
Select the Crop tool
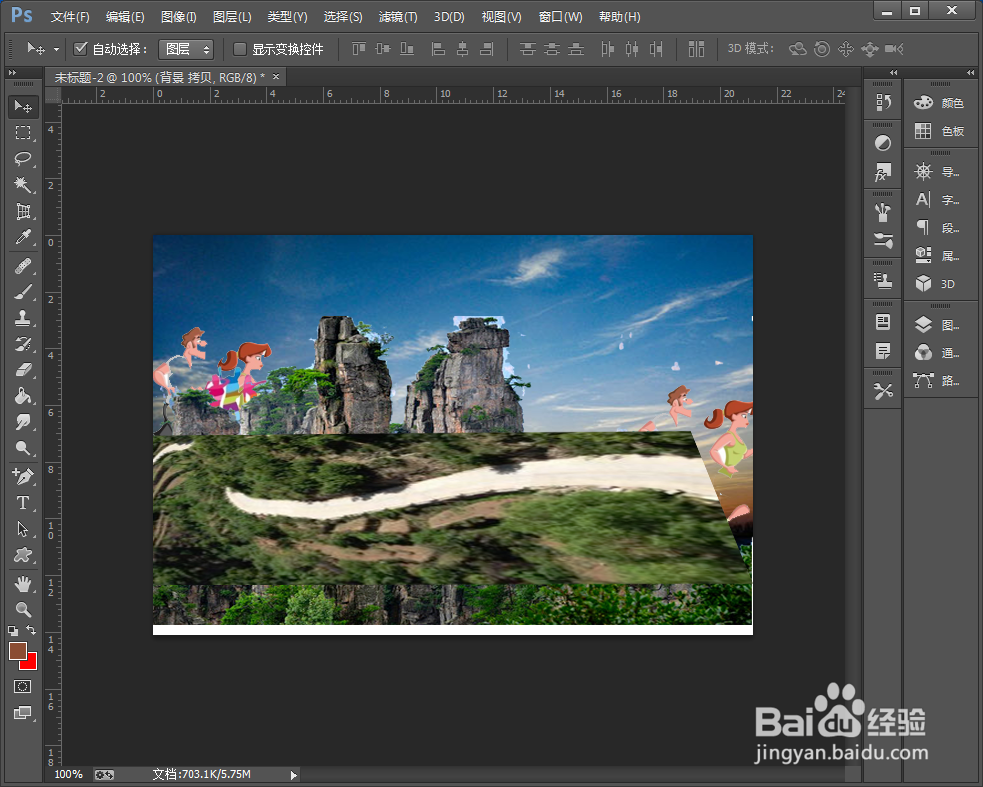pyautogui.click(x=23, y=211)
